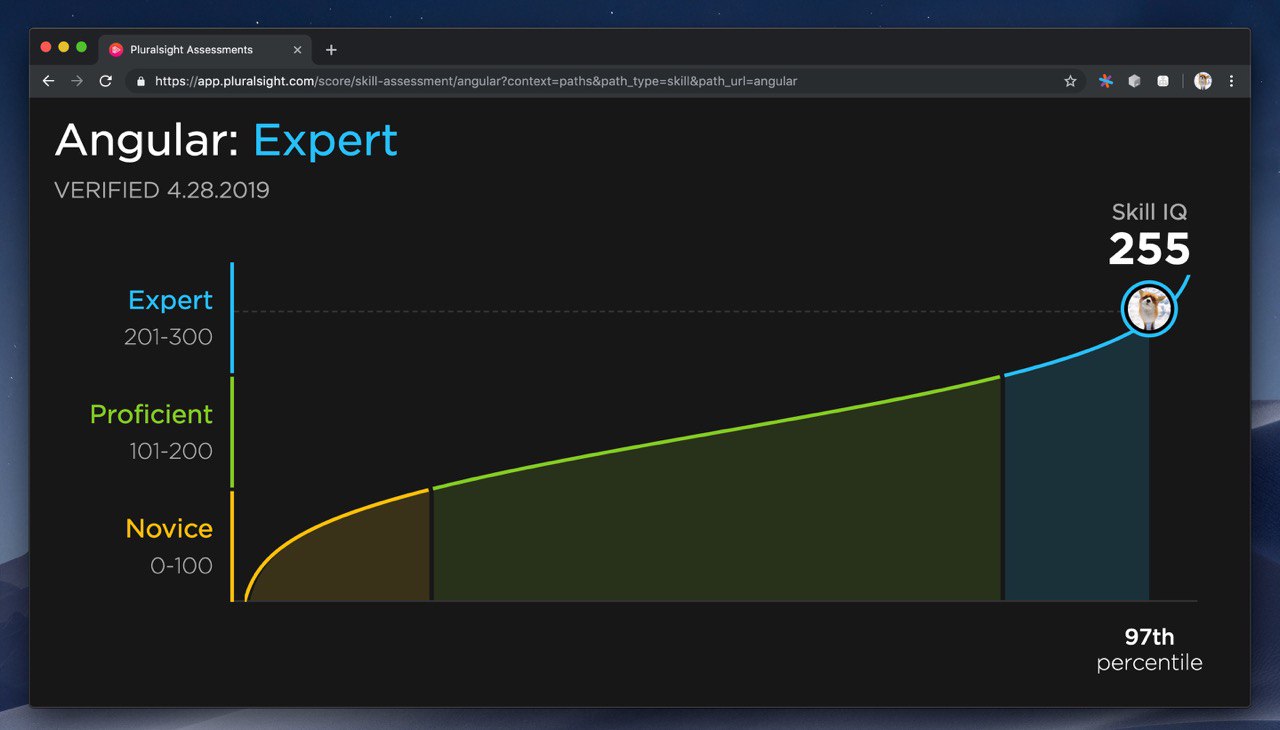Select the Pluralsight Assessments tab
The width and height of the screenshot is (1280, 730).
pos(206,50)
